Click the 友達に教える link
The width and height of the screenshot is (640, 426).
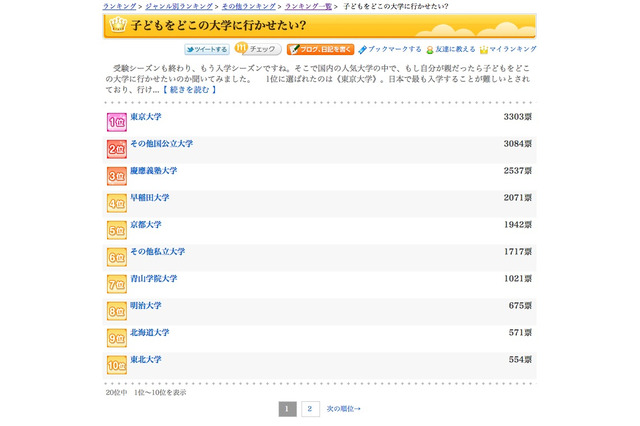456,49
